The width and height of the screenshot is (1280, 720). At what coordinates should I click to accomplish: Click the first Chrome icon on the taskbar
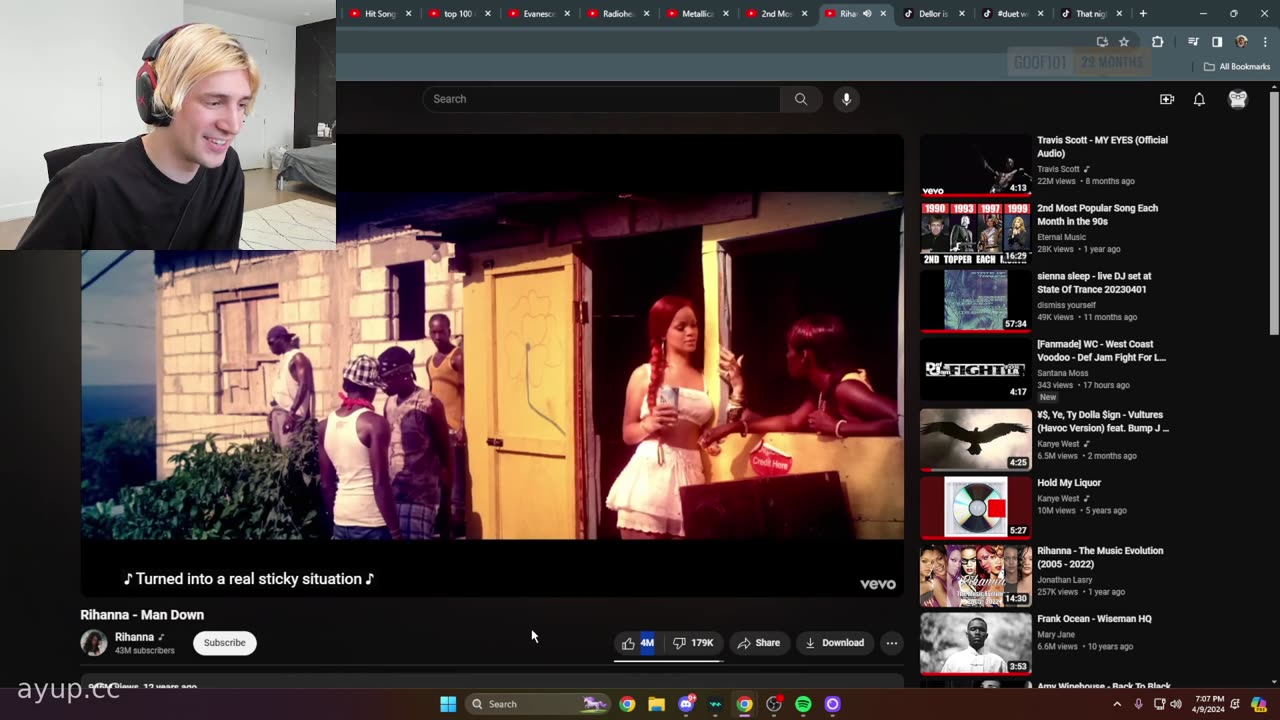pos(627,704)
